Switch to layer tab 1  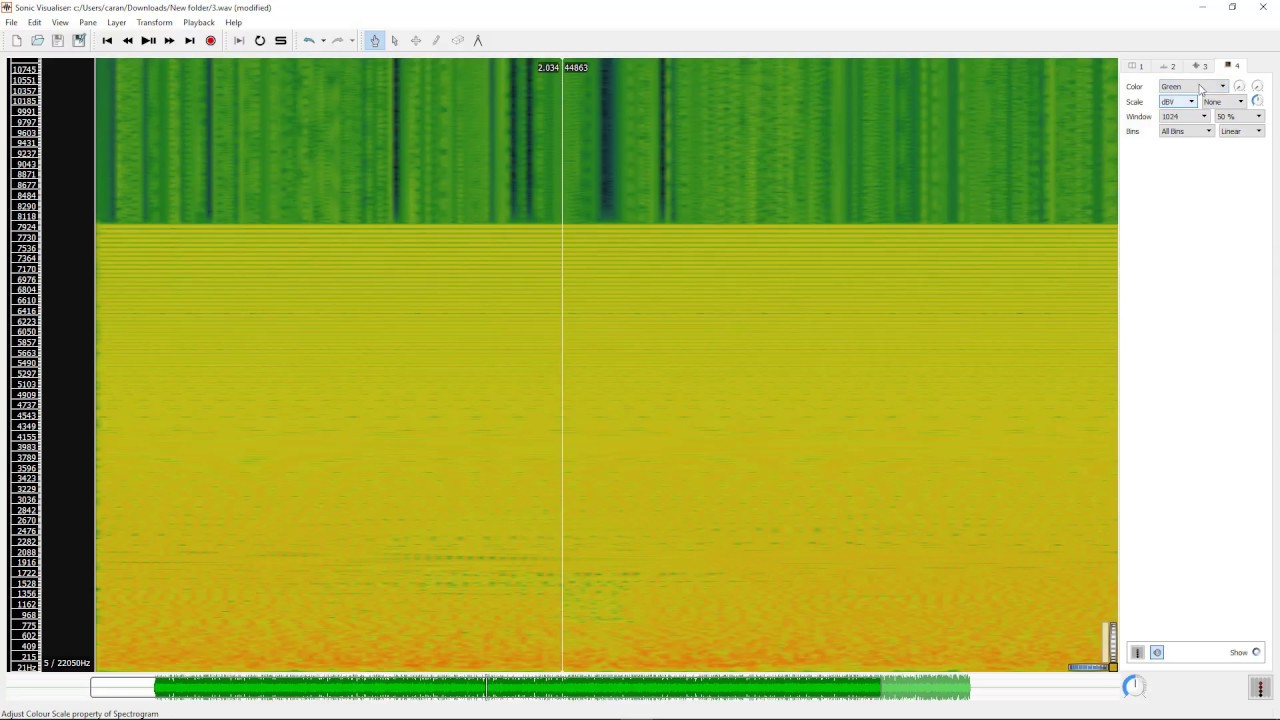coord(1136,66)
